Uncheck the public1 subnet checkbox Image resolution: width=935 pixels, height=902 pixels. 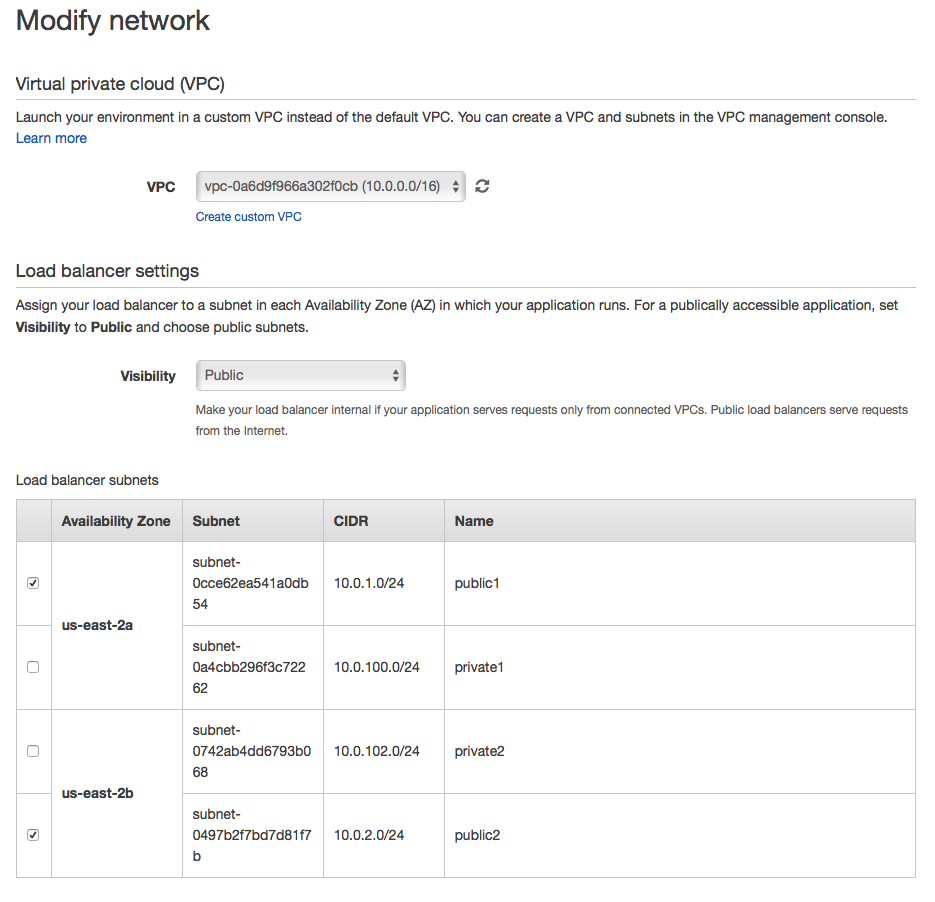click(x=33, y=583)
